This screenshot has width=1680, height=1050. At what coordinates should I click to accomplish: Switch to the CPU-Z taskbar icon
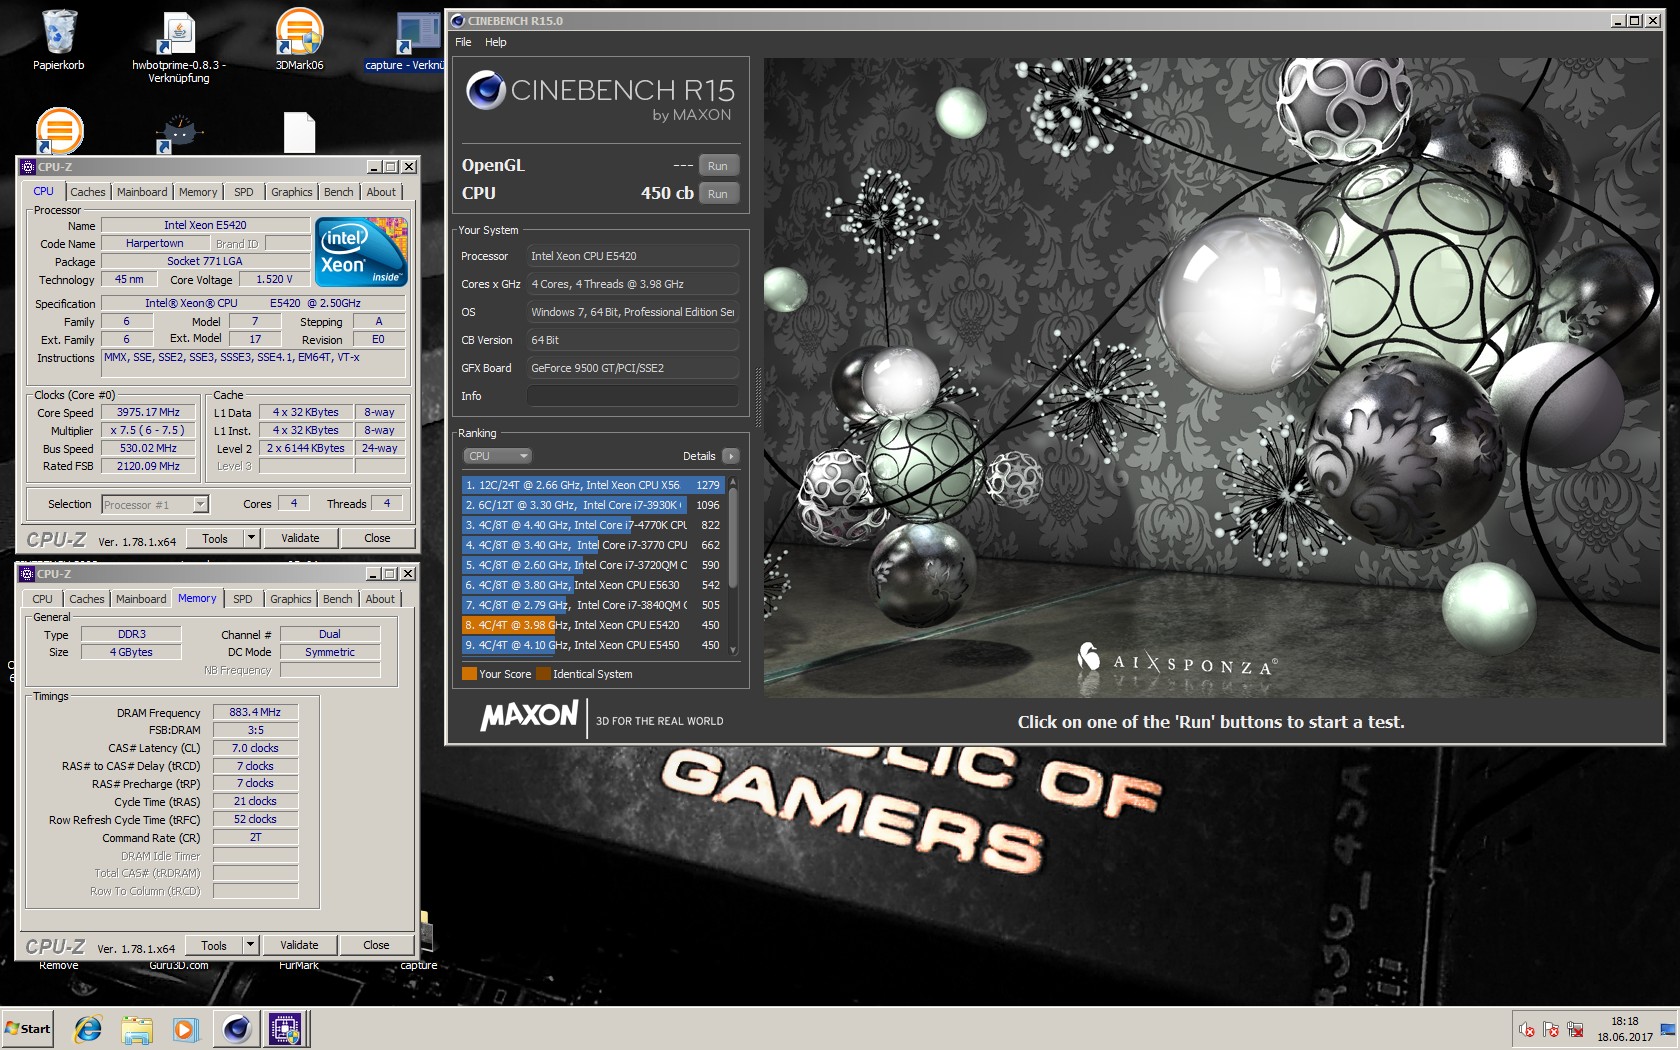(x=285, y=1028)
